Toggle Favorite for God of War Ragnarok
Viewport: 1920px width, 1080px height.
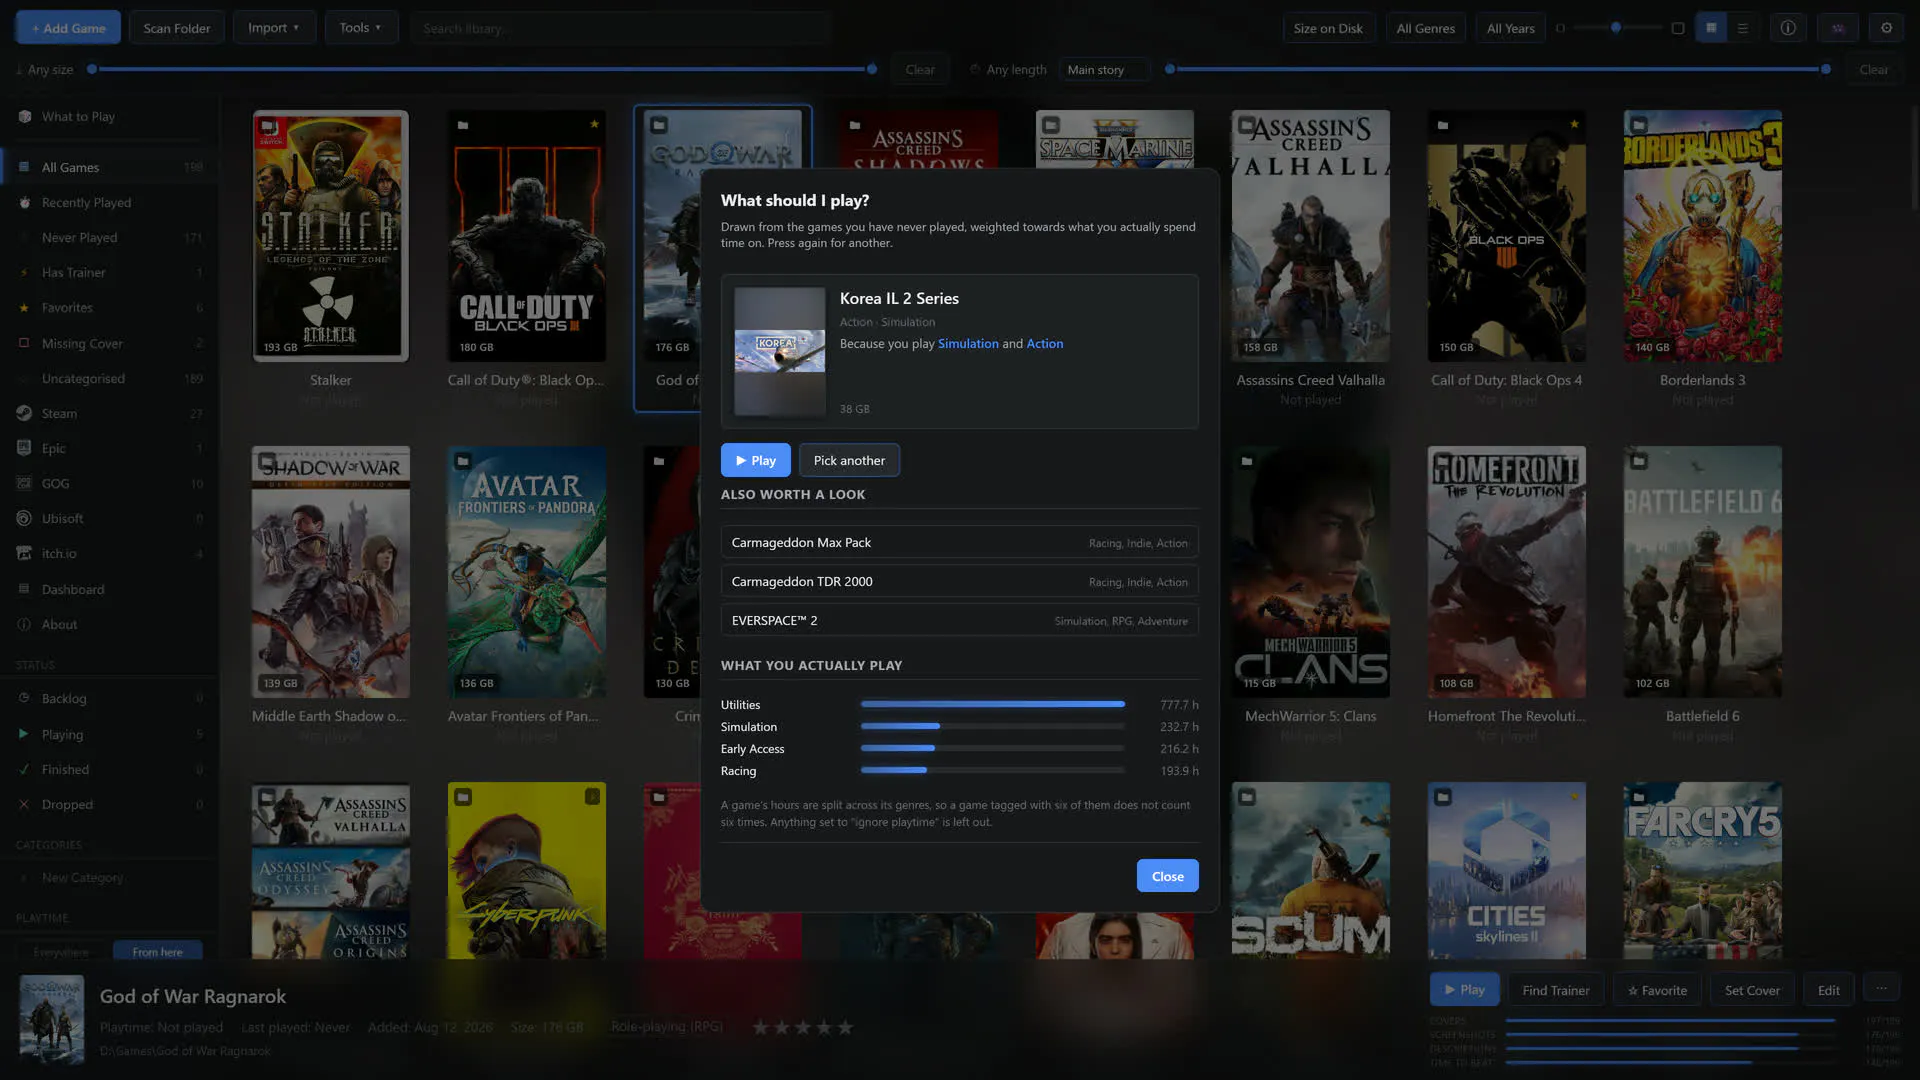(x=1657, y=990)
